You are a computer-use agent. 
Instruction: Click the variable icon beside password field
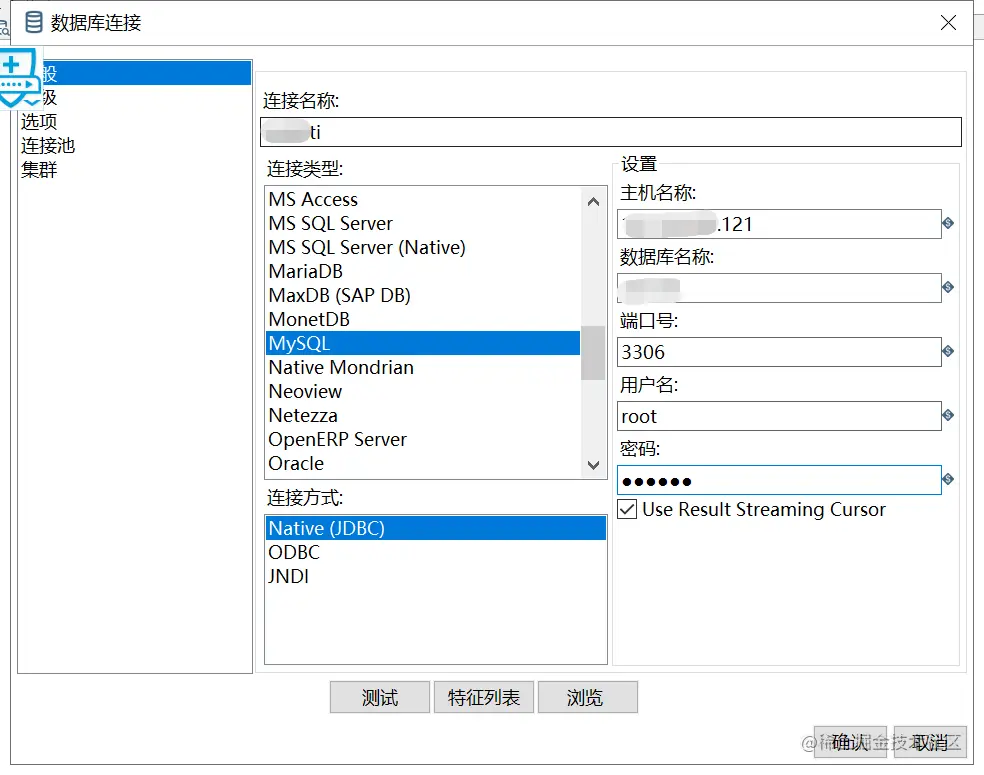pyautogui.click(x=948, y=479)
